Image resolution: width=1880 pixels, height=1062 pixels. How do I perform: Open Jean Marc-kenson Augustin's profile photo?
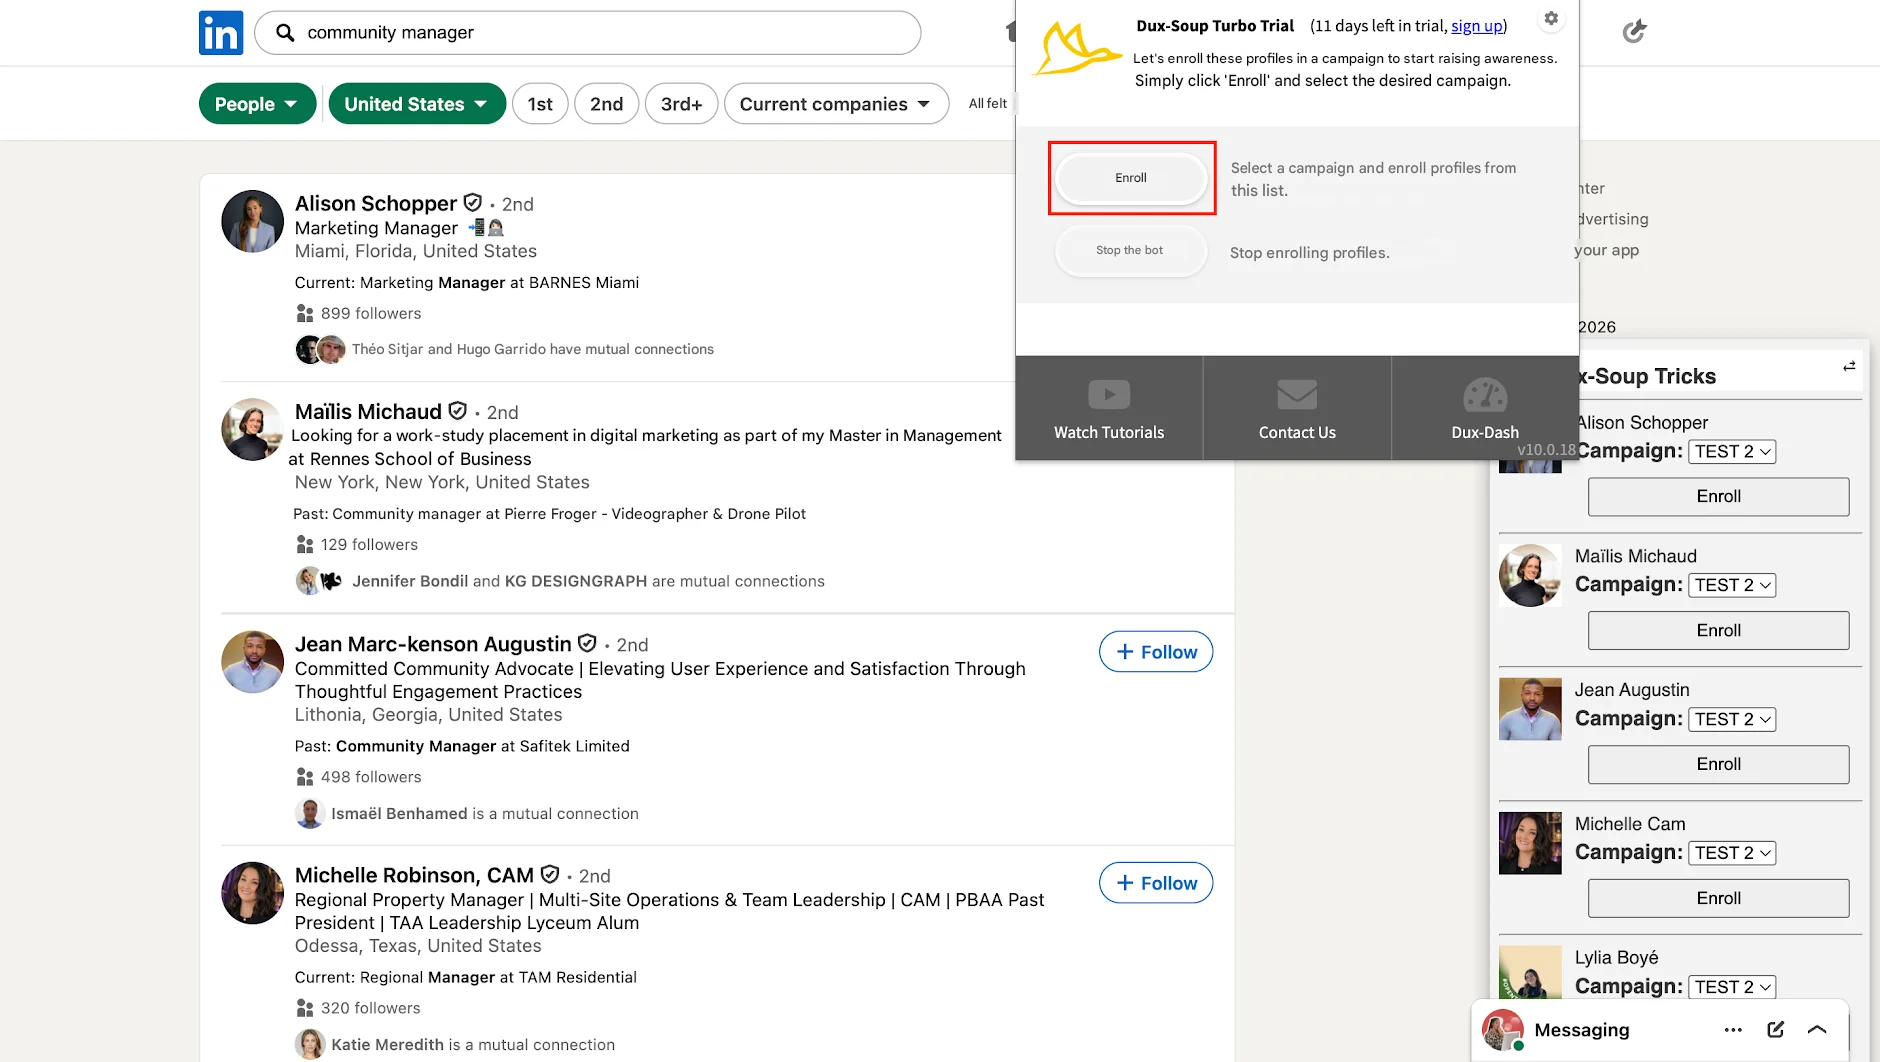pos(252,661)
